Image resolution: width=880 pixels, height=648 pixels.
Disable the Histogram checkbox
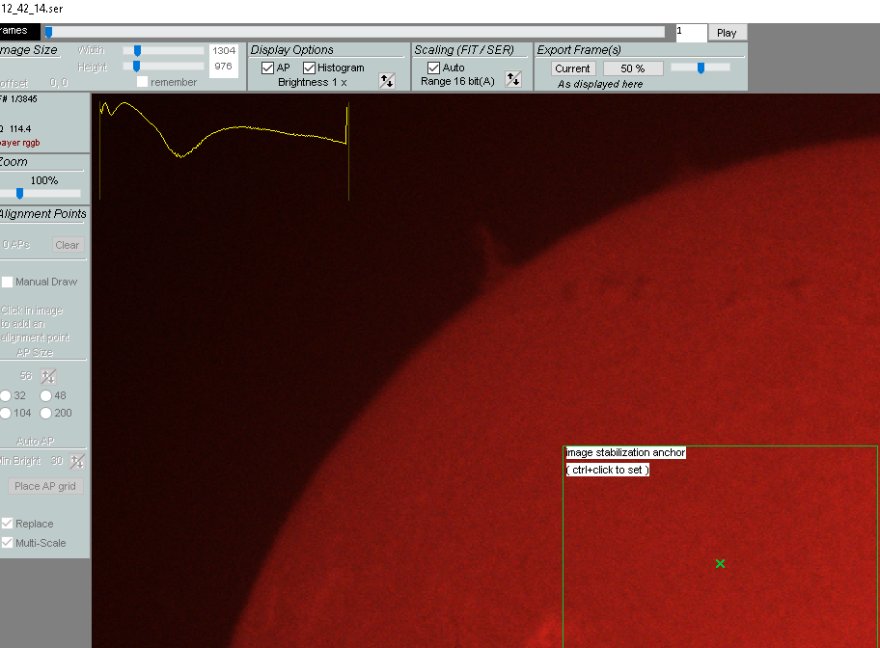tap(309, 68)
